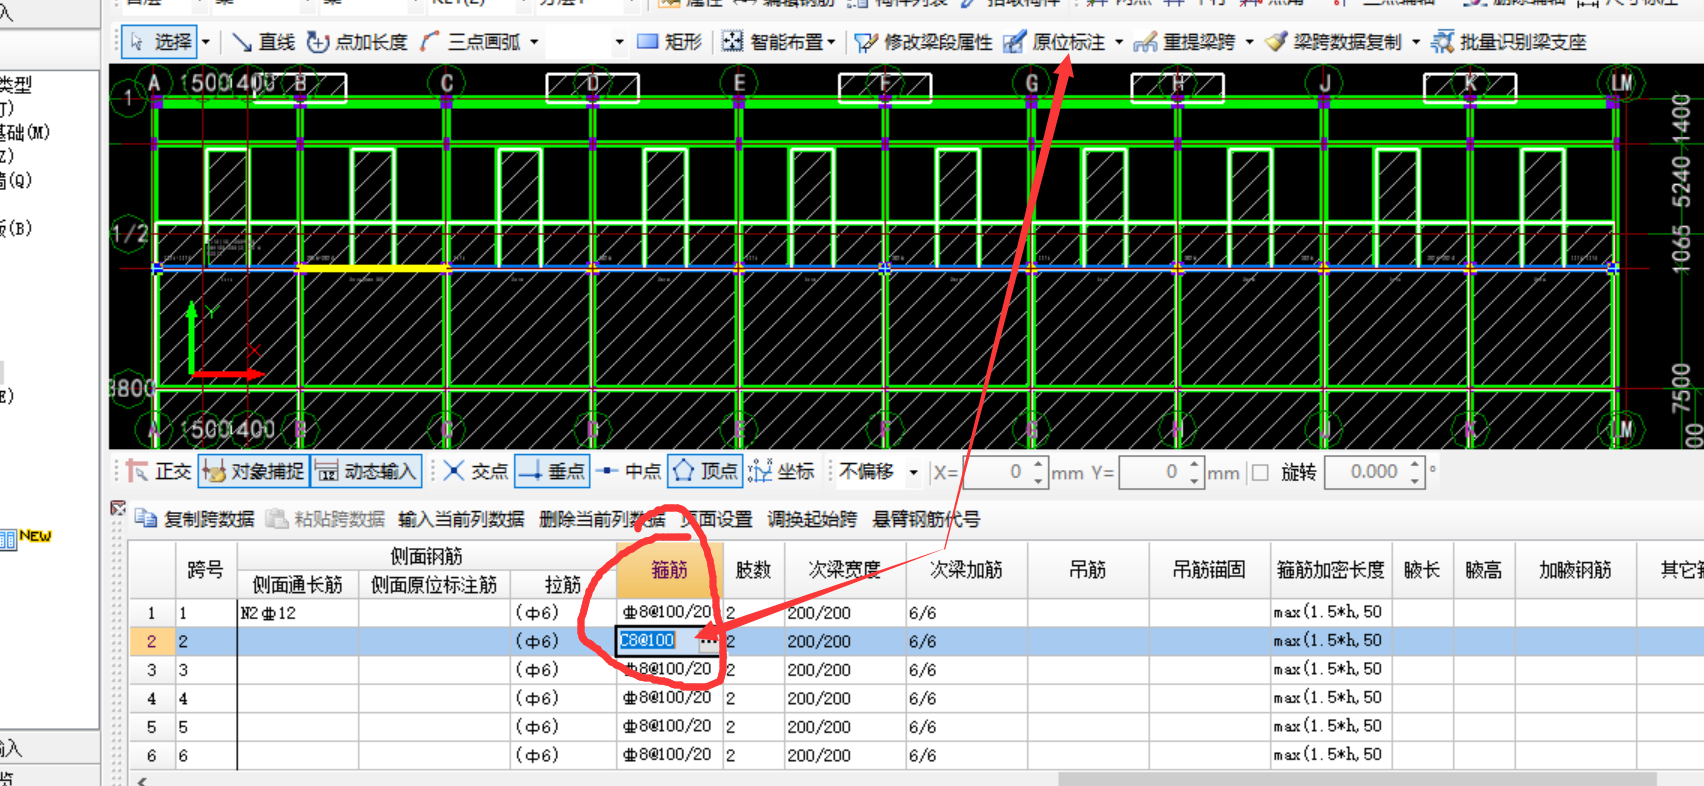Click 调换起始跨 swap start span
The width and height of the screenshot is (1704, 786).
tap(812, 519)
